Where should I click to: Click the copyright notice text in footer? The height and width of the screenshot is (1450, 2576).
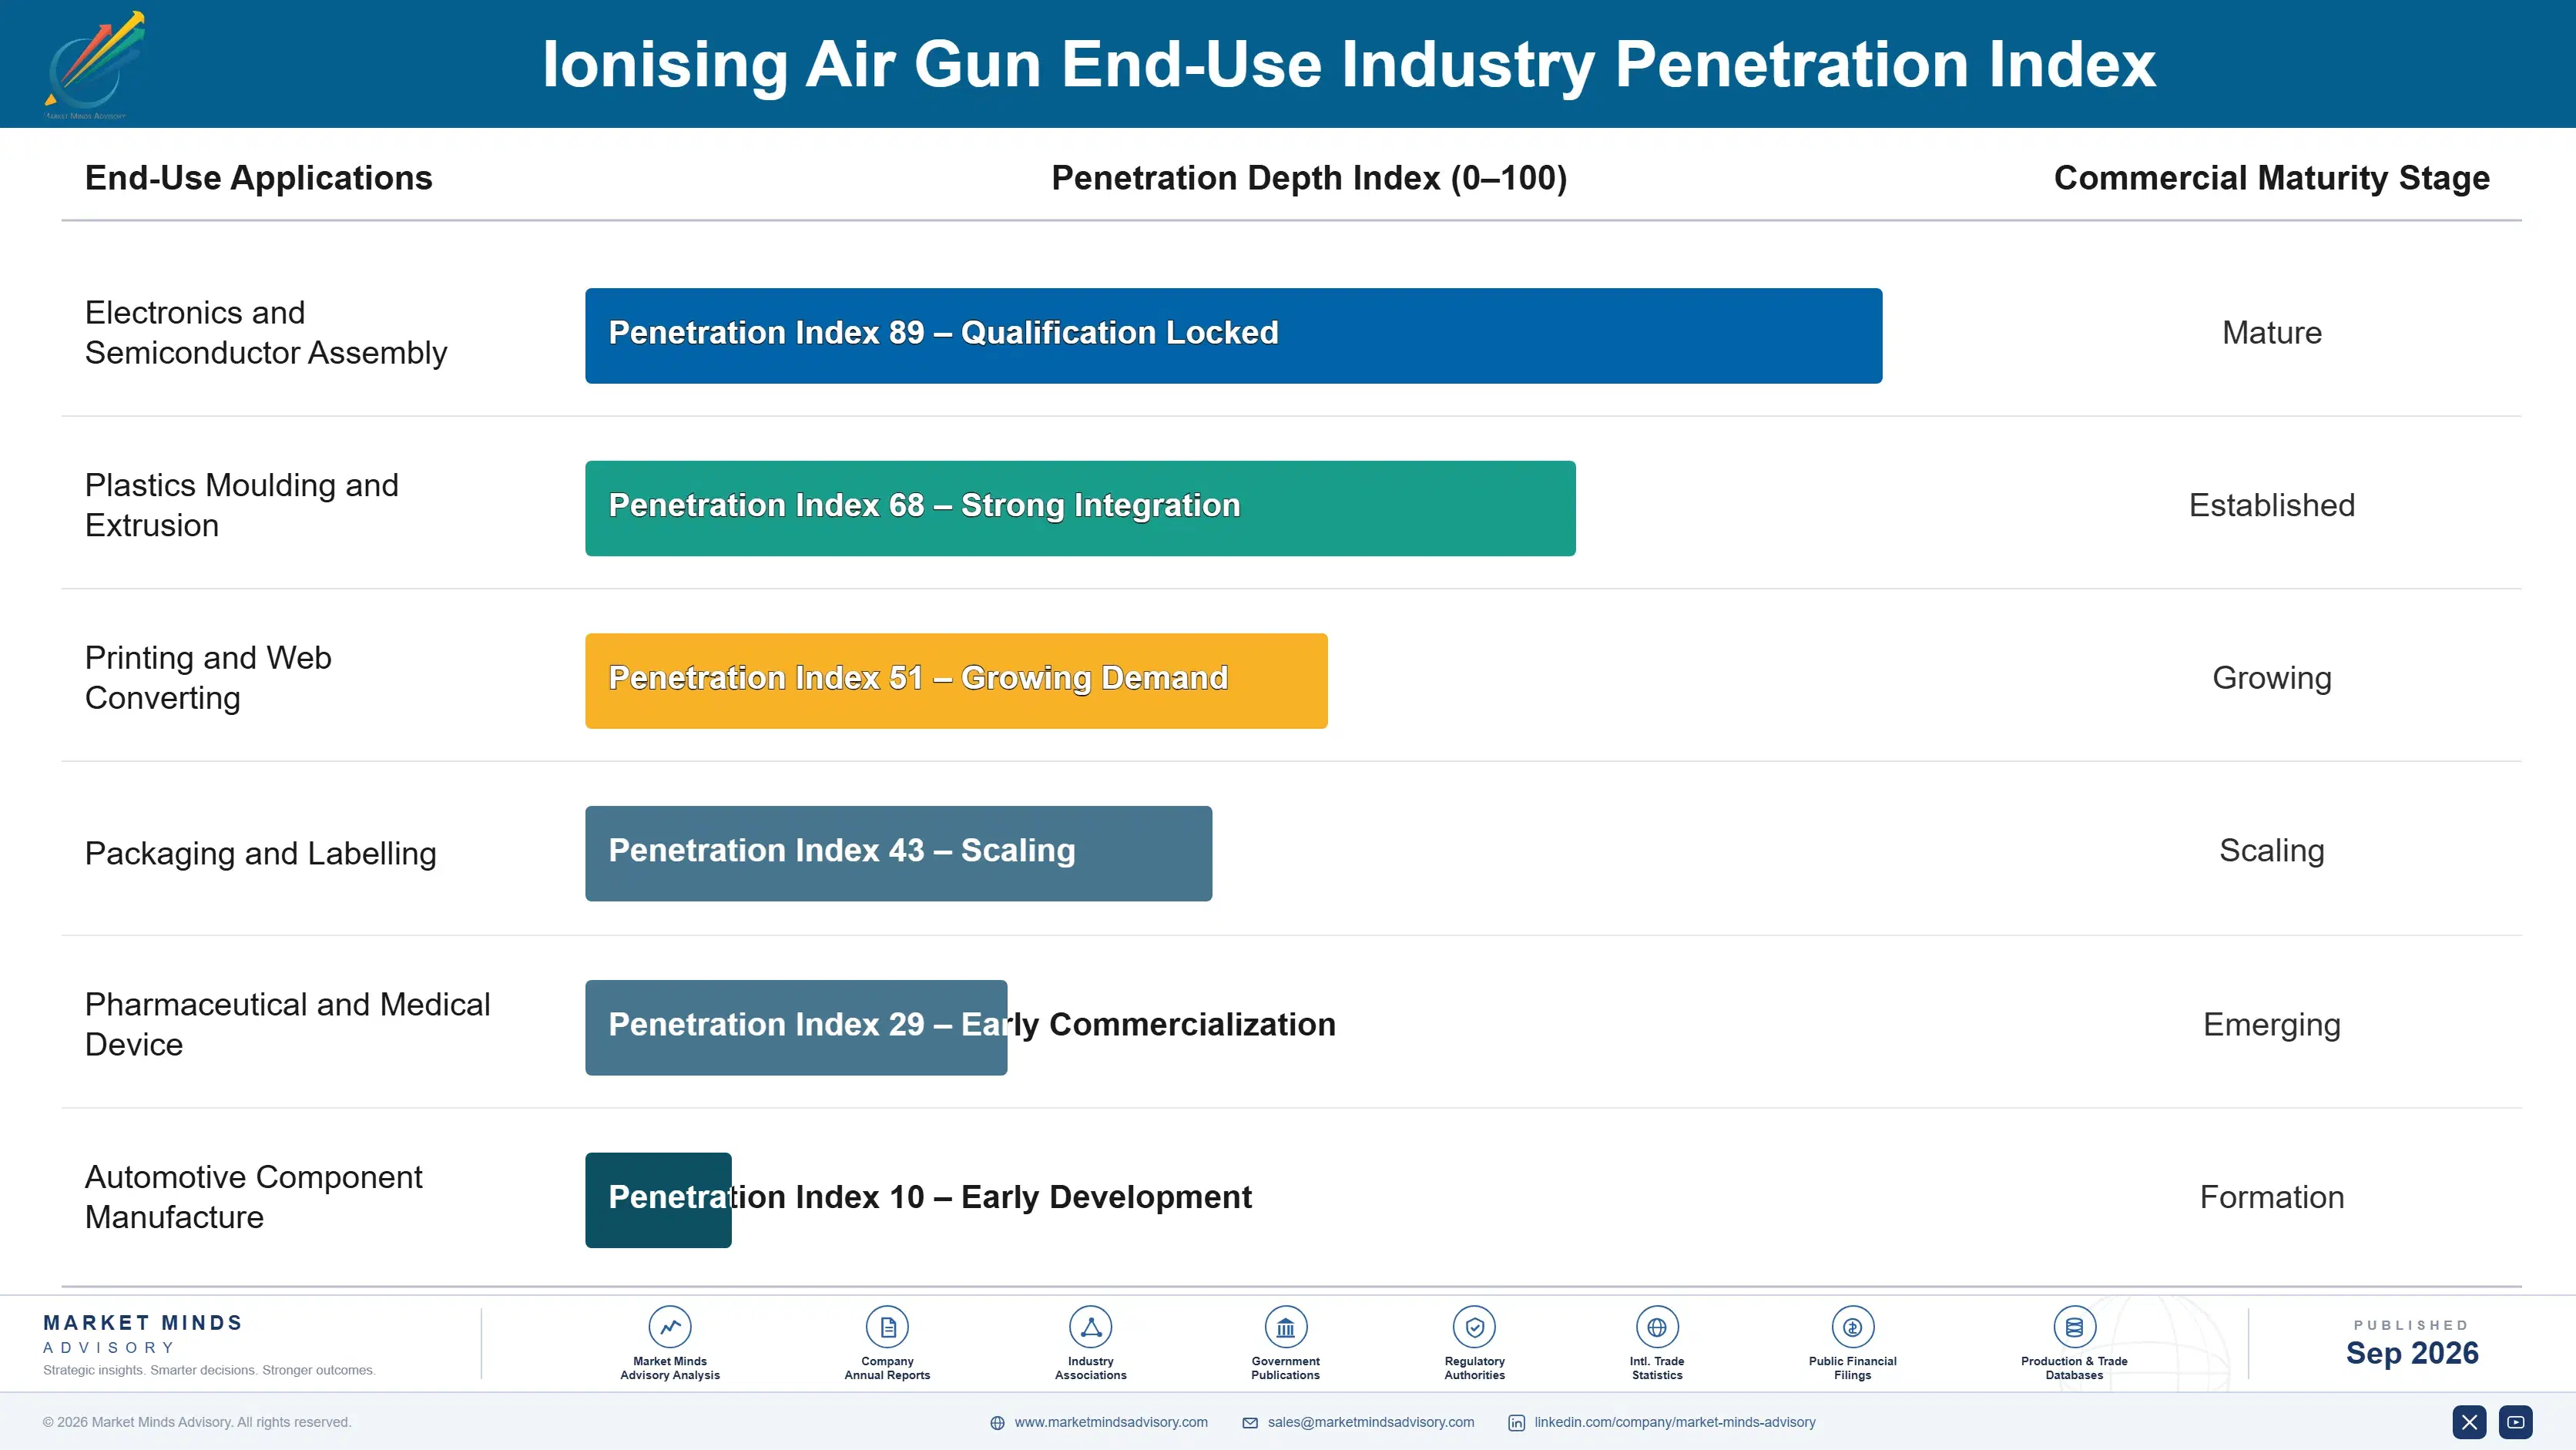pos(197,1422)
